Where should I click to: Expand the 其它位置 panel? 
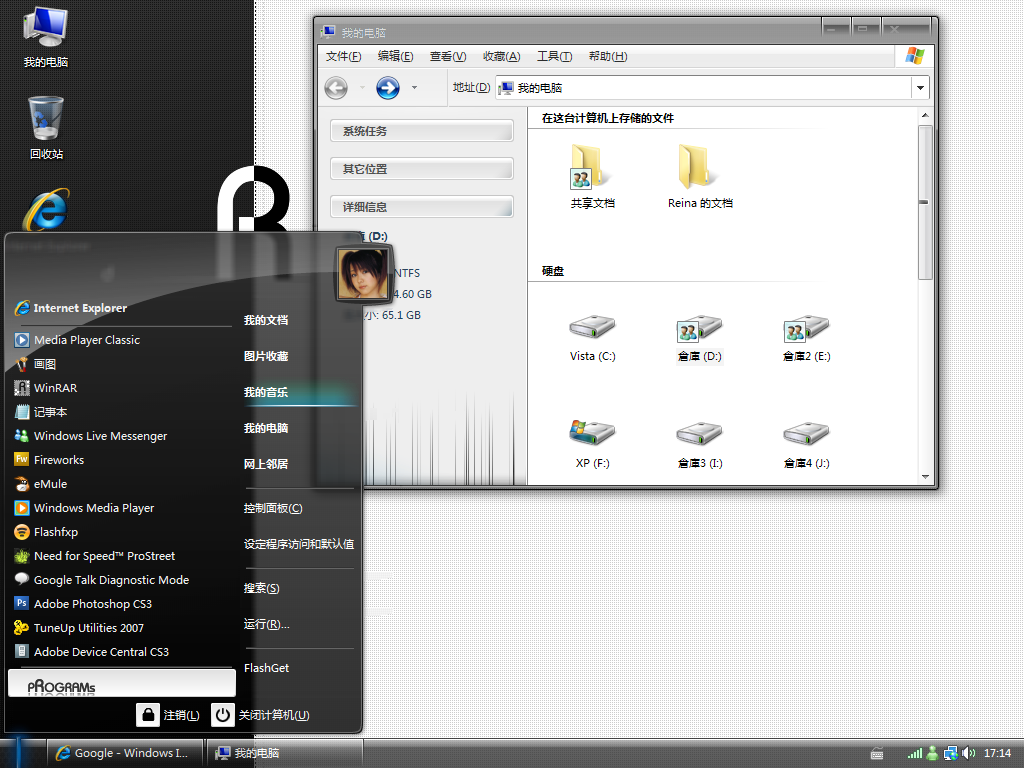(x=422, y=168)
